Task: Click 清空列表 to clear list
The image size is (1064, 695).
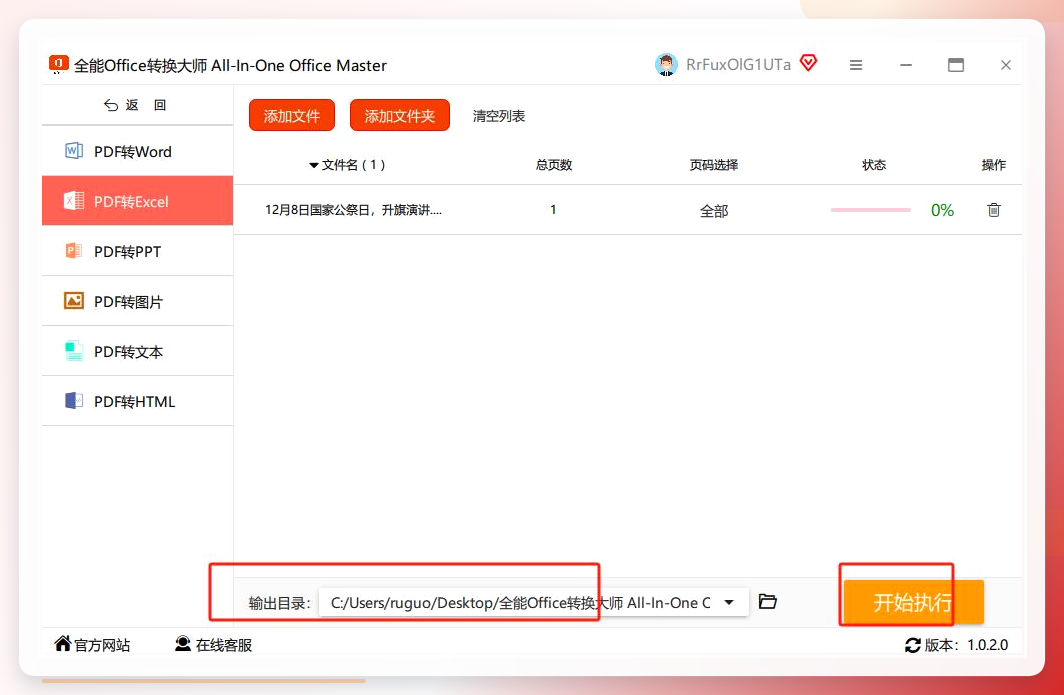Action: 499,116
